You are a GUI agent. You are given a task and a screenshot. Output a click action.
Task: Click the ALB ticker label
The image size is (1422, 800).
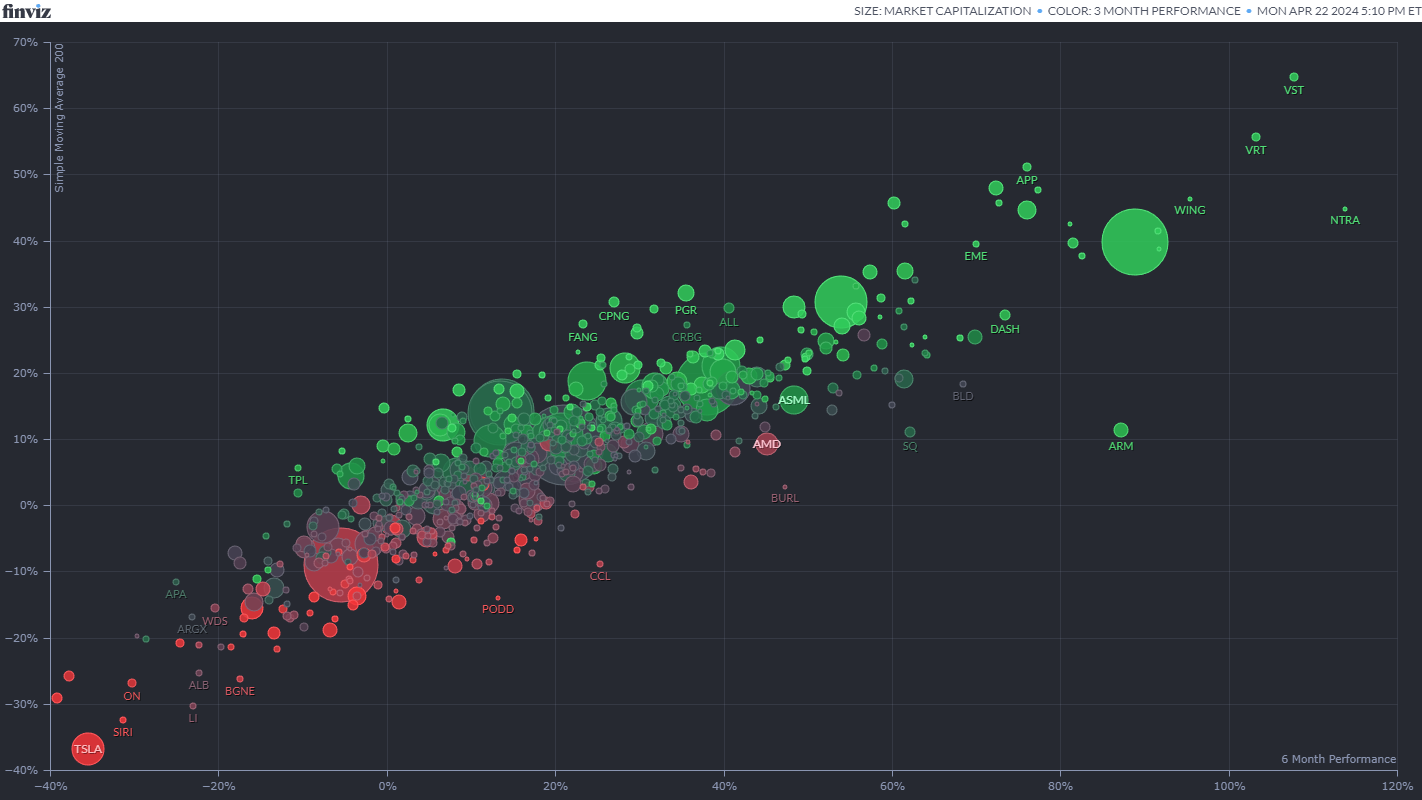(199, 685)
